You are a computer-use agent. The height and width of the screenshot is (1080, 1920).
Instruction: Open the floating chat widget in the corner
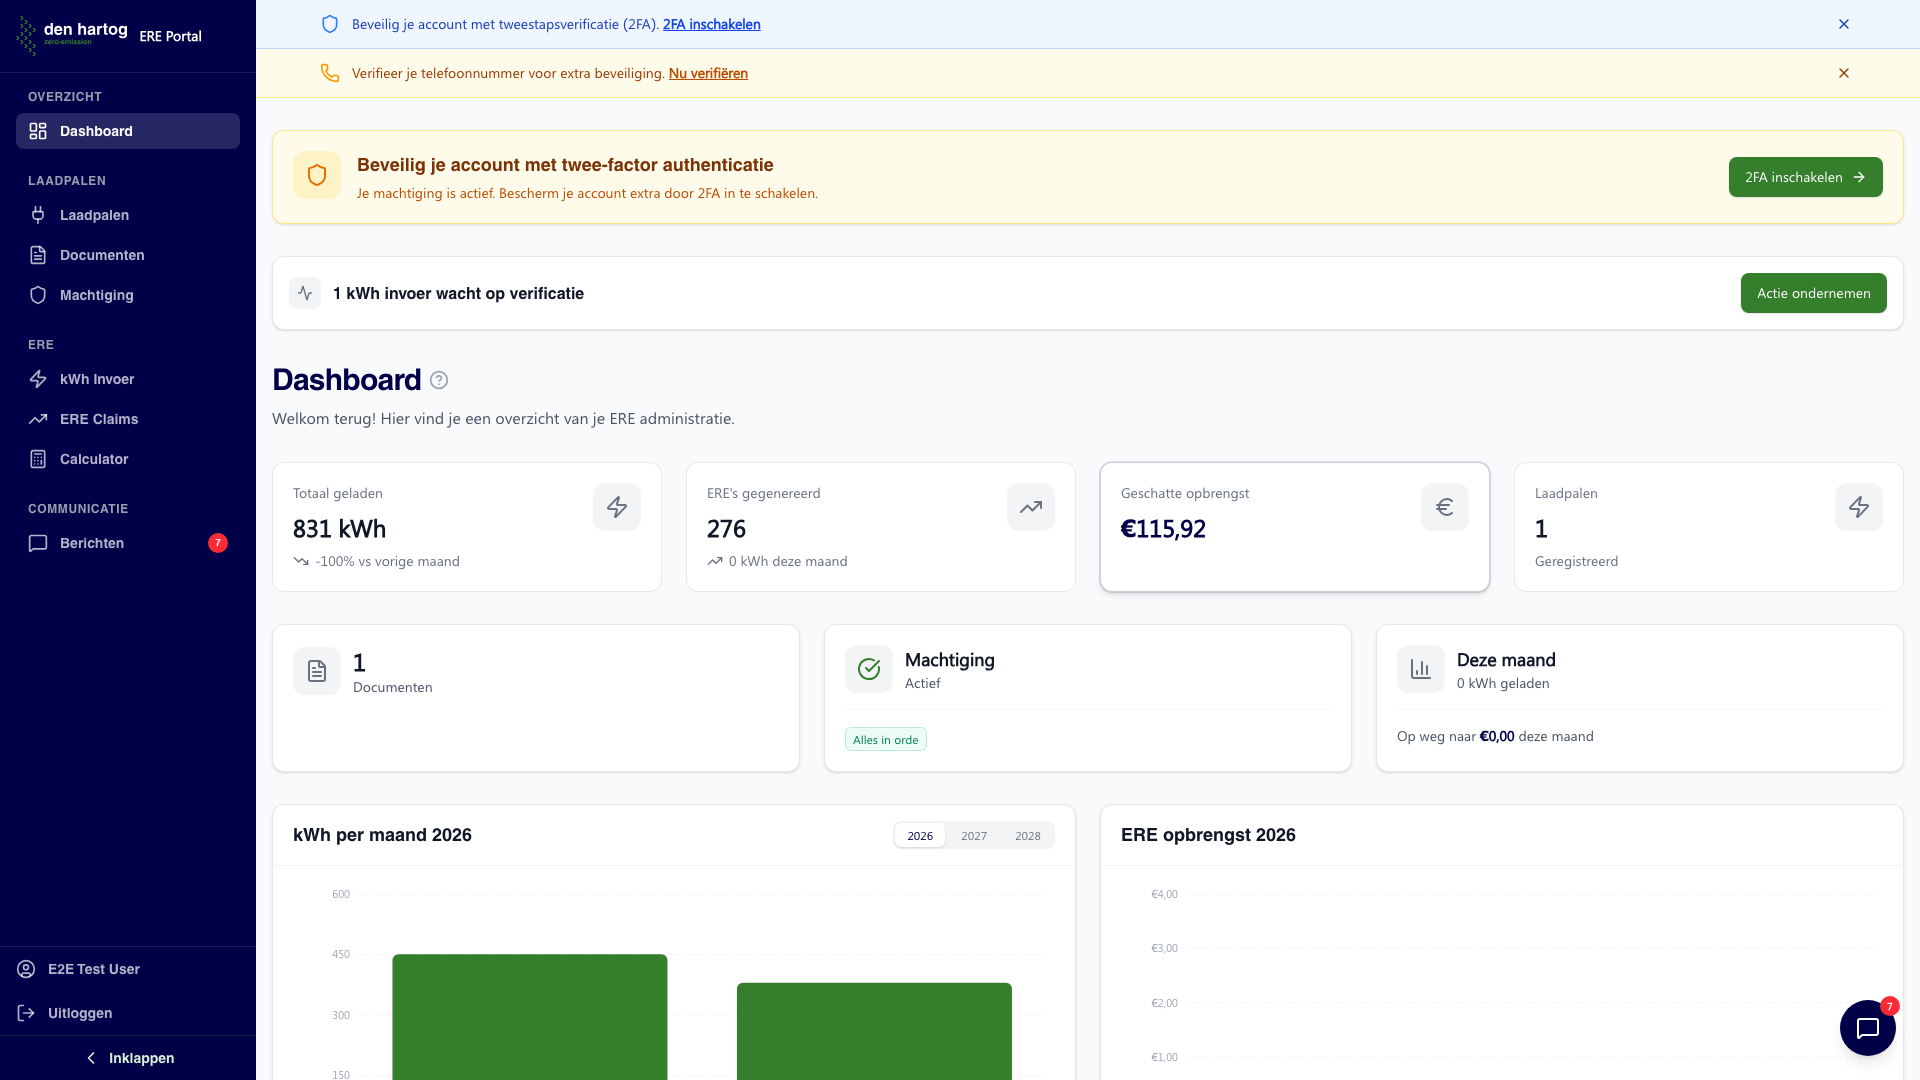pos(1866,1027)
